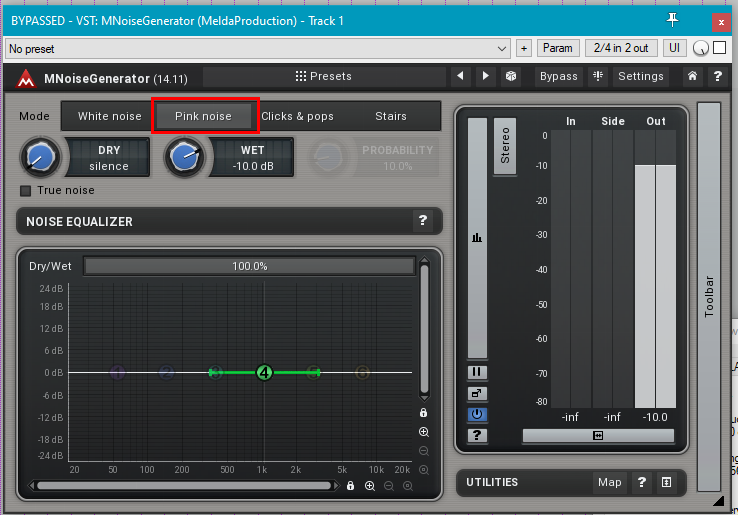Select equalizer band 3 node

216,372
